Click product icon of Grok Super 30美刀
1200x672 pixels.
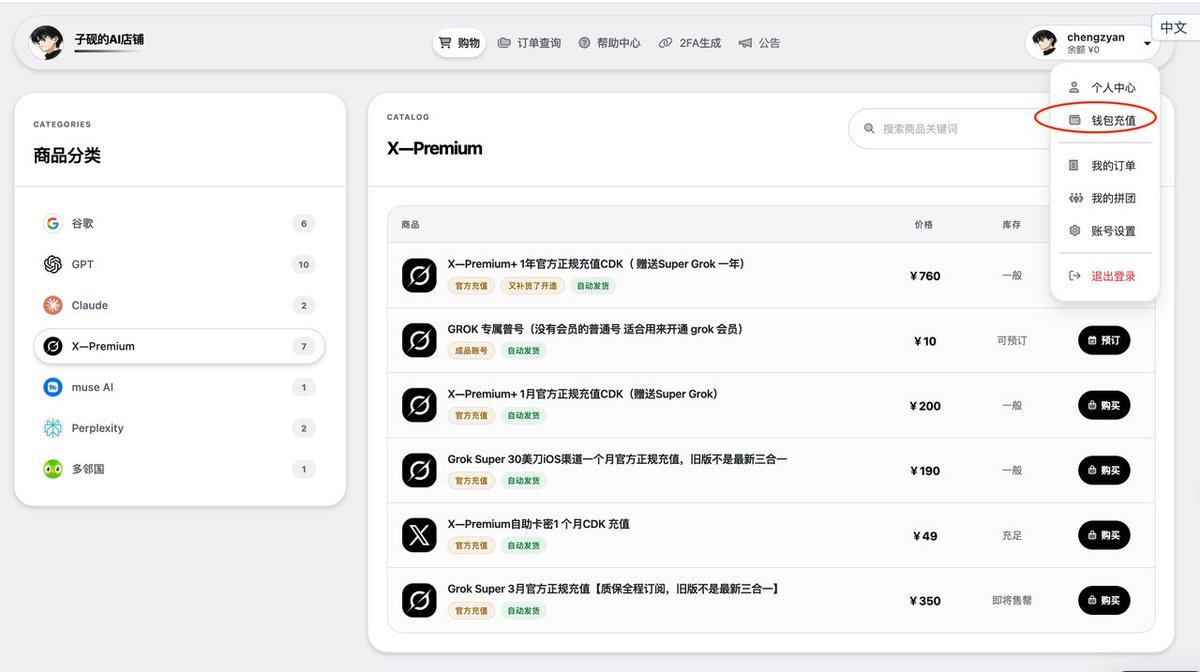420,471
